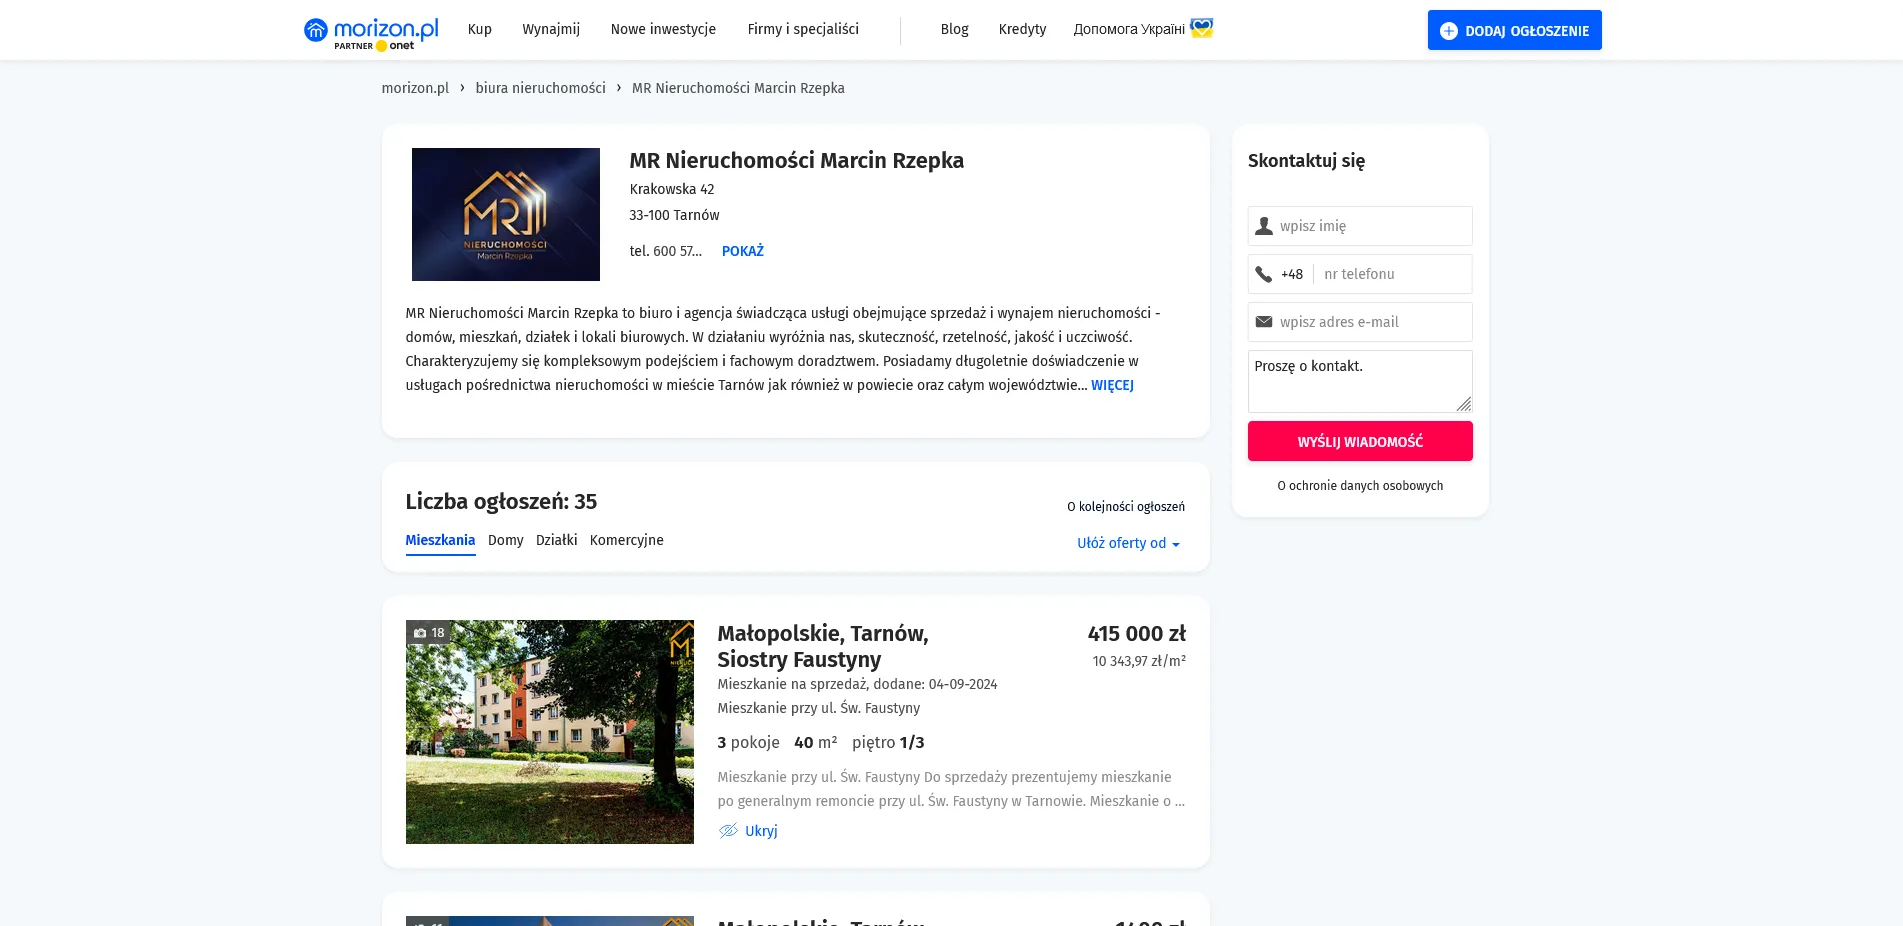This screenshot has width=1903, height=926.
Task: Switch to the Komercyjne tab
Action: click(x=627, y=540)
